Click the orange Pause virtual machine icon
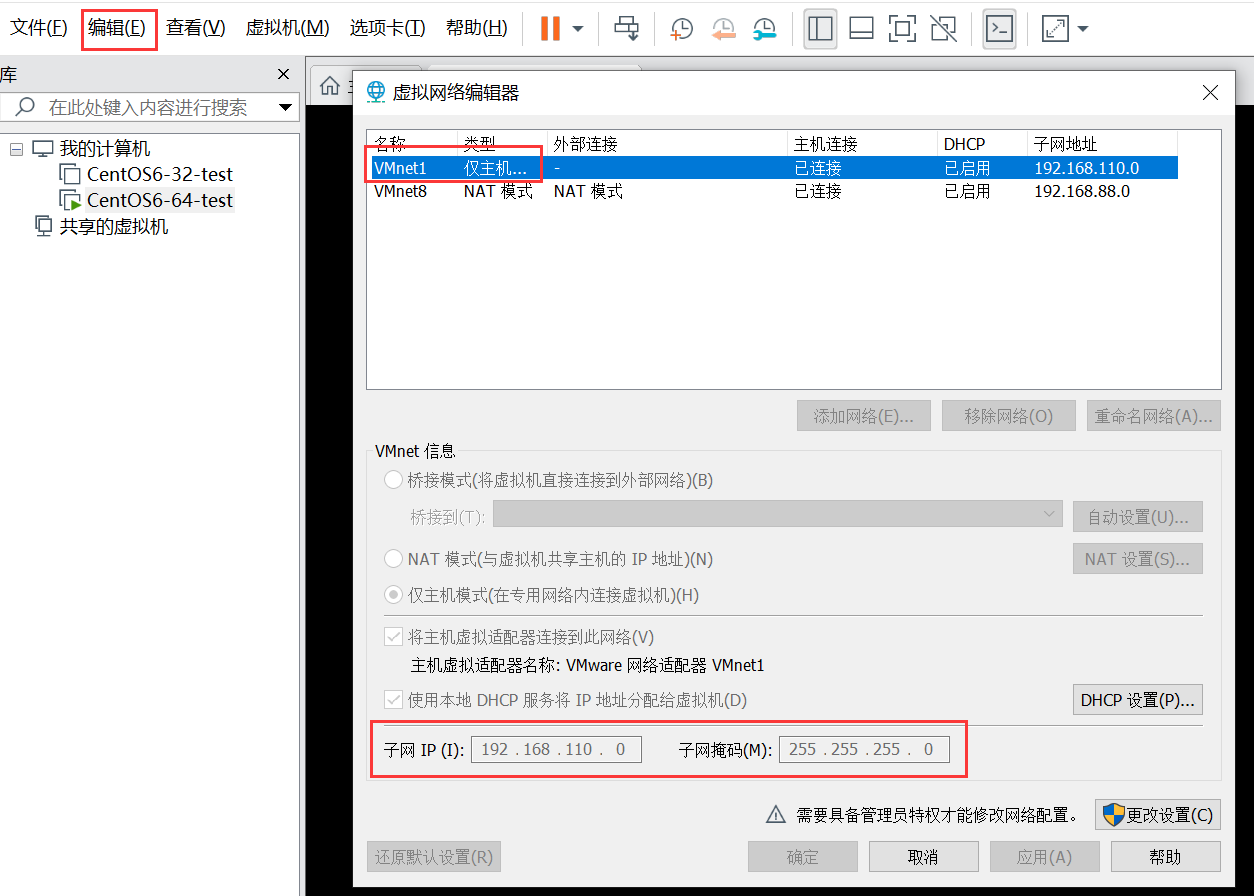This screenshot has height=896, width=1254. click(550, 28)
